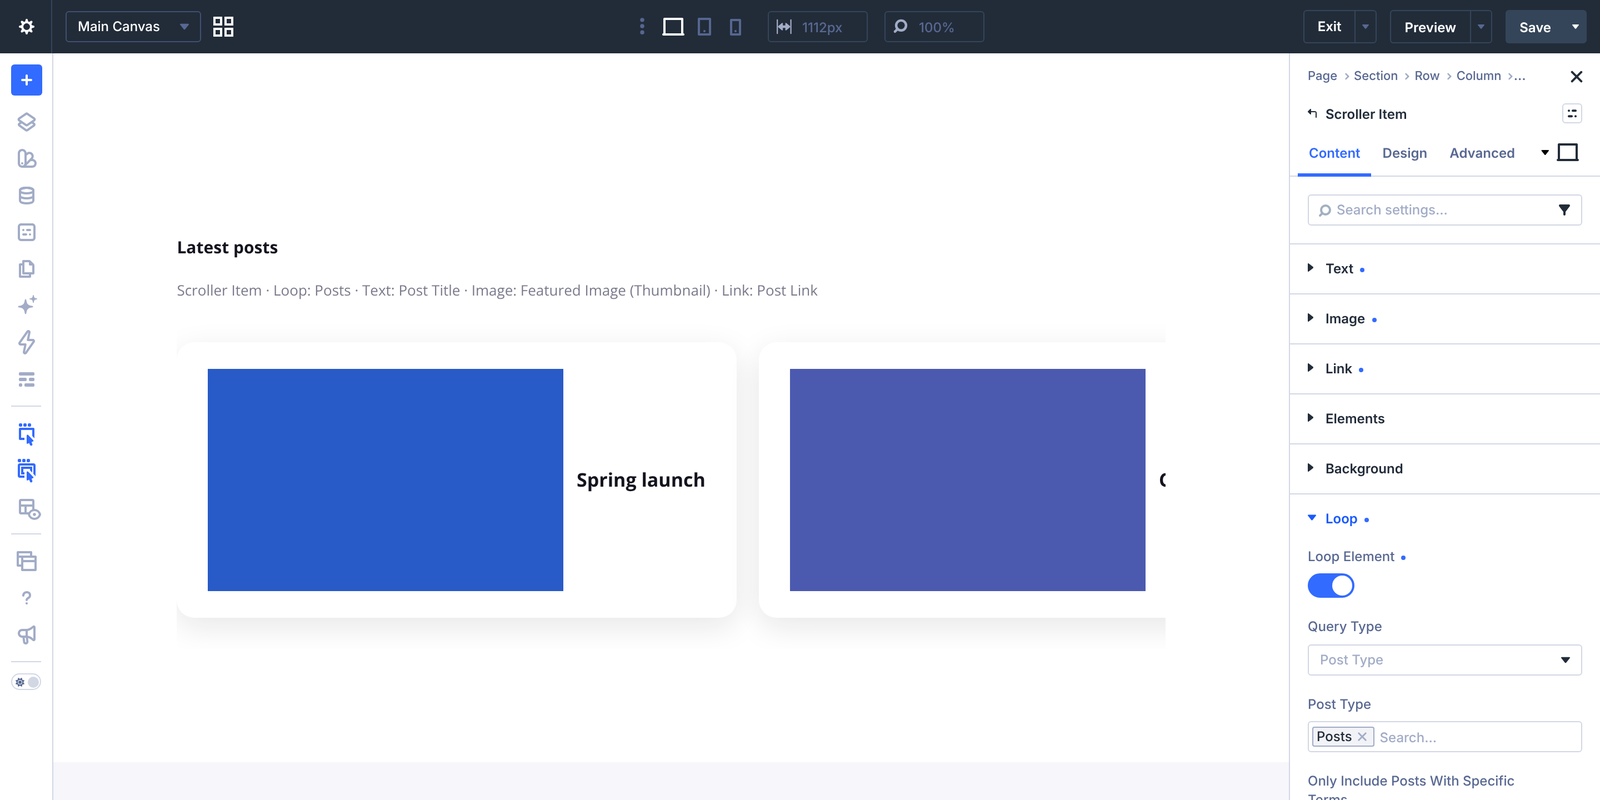1600x800 pixels.
Task: Click the Save button
Action: (x=1535, y=27)
